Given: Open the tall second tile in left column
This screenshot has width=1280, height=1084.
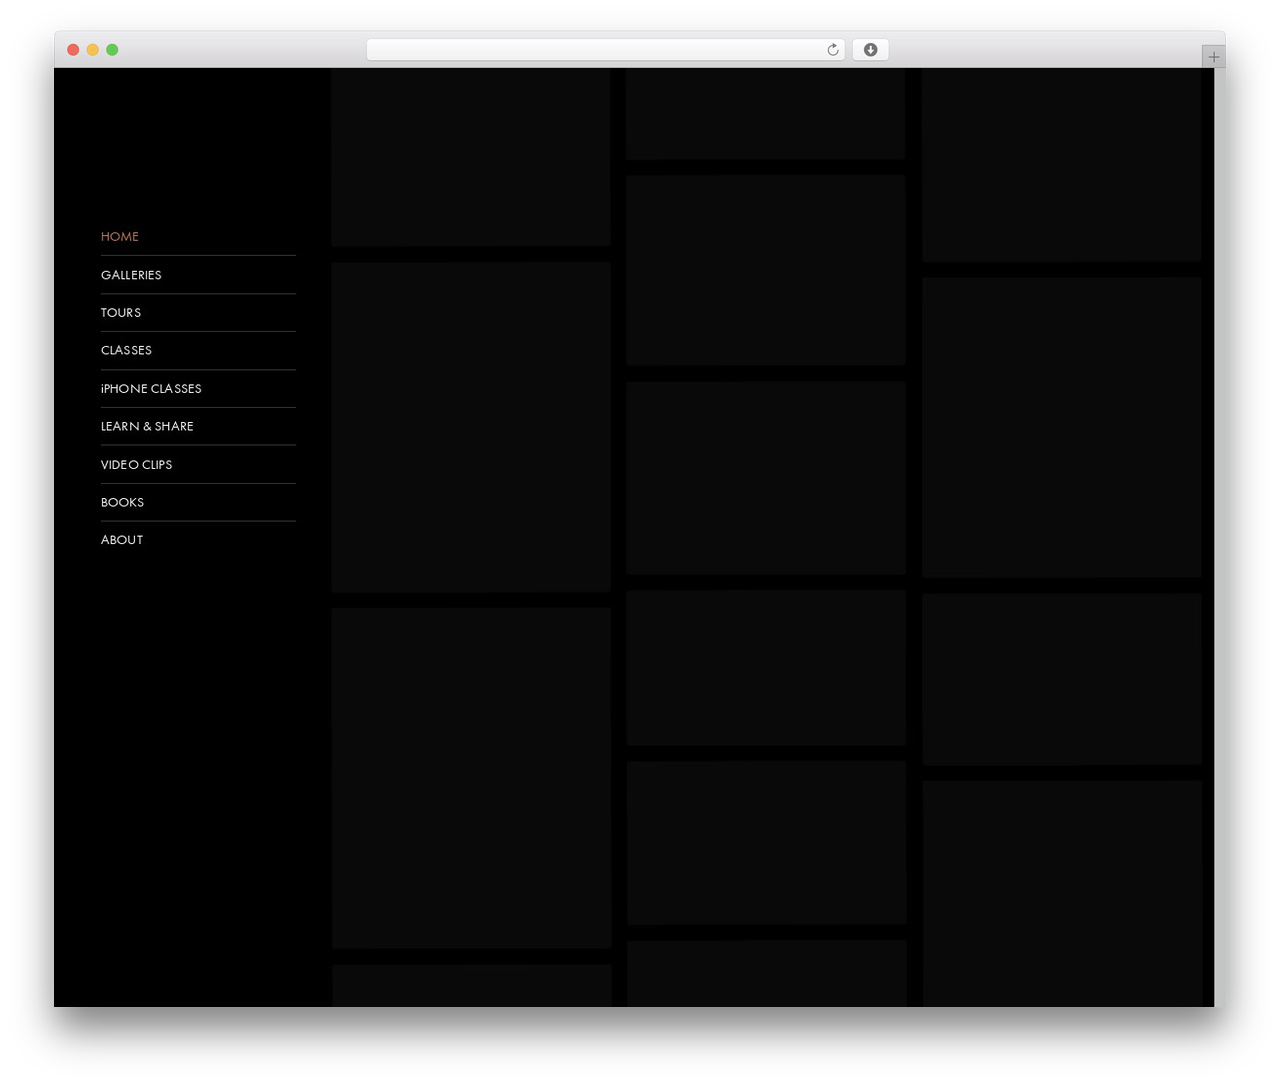Looking at the screenshot, I should pos(471,427).
